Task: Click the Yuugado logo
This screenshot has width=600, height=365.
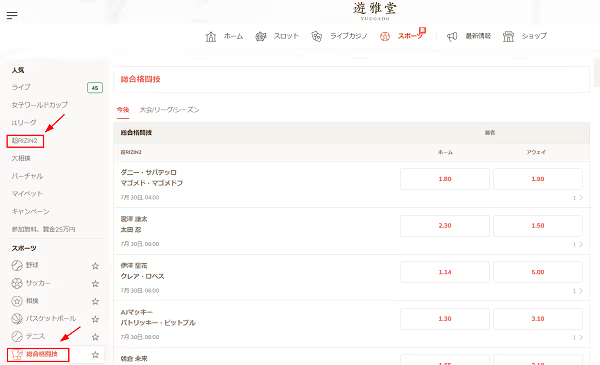Action: (x=375, y=10)
